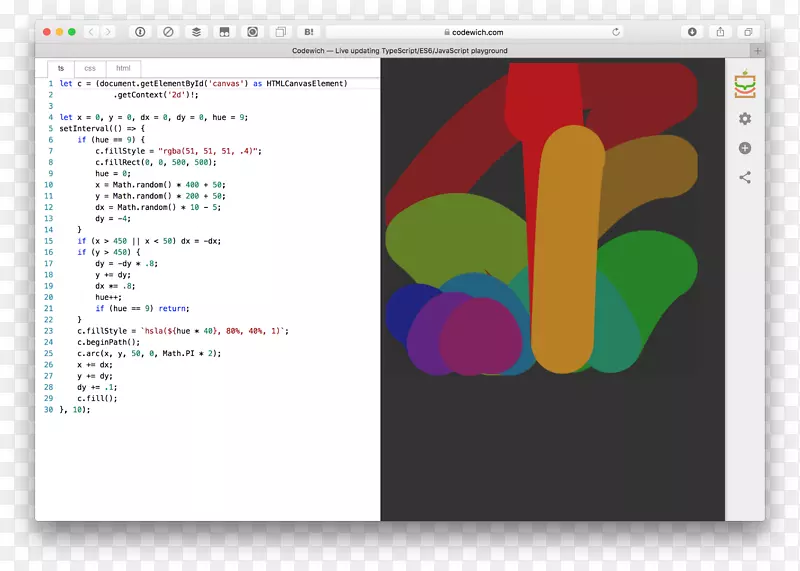Open settings via the gear icon
Screen dimensions: 800x571
(745, 119)
